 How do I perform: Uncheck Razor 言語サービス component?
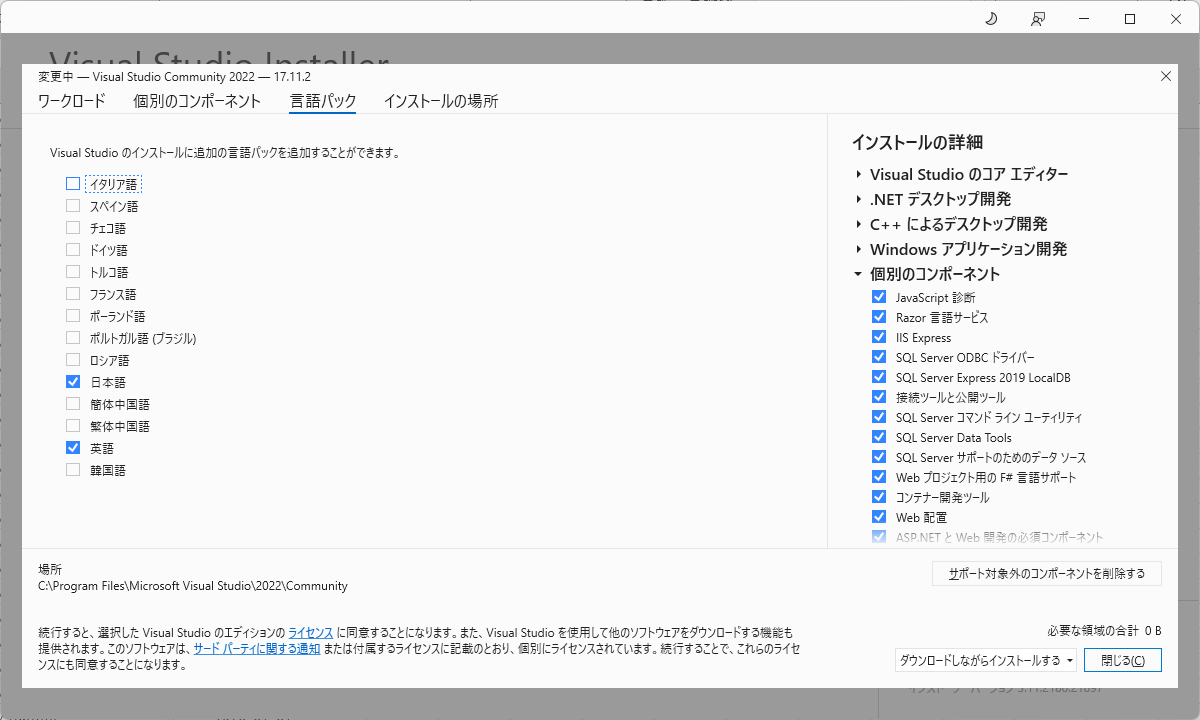click(x=879, y=317)
